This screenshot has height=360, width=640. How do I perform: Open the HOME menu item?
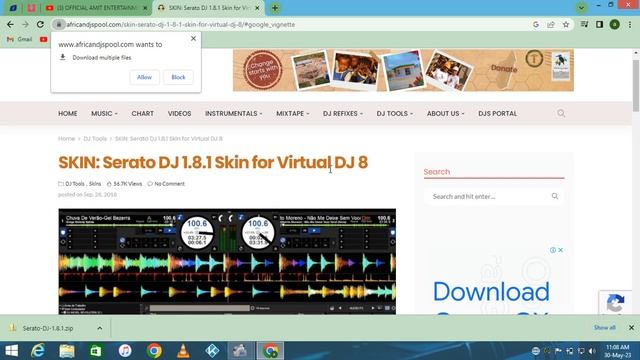[x=68, y=113]
